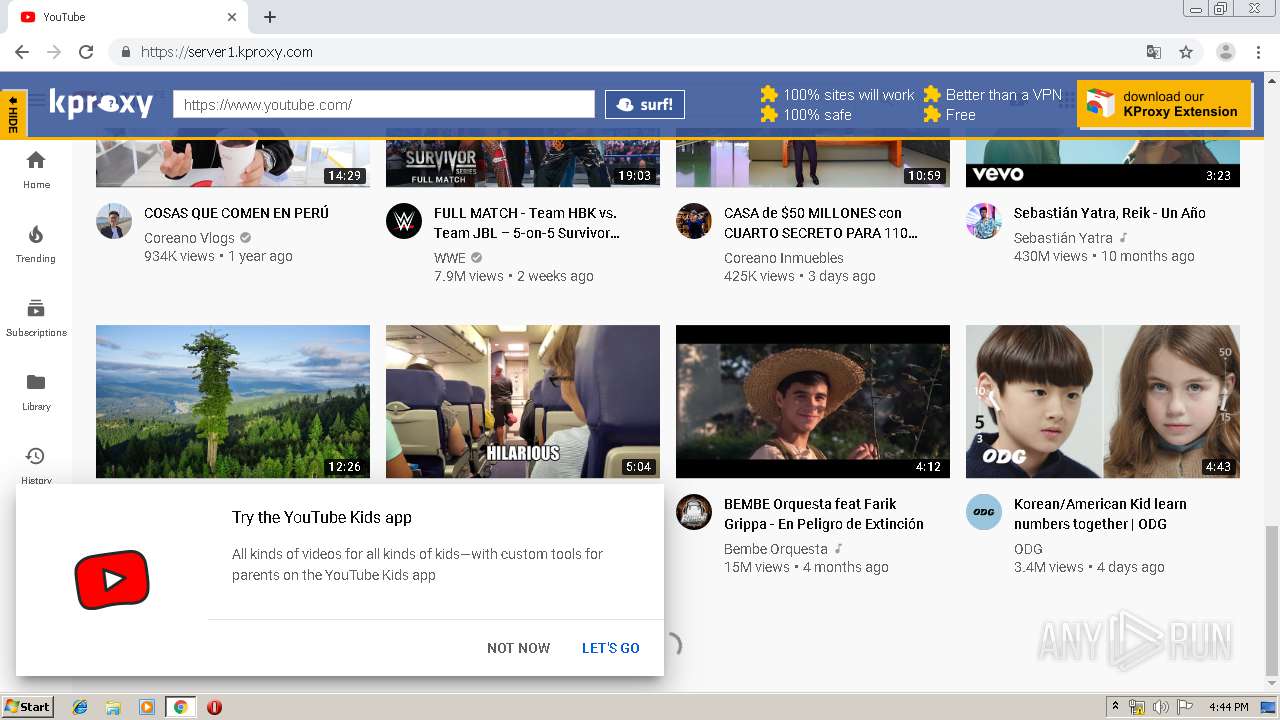This screenshot has height=720, width=1280.
Task: Click the Bembe Orquesta channel avatar
Action: [694, 512]
